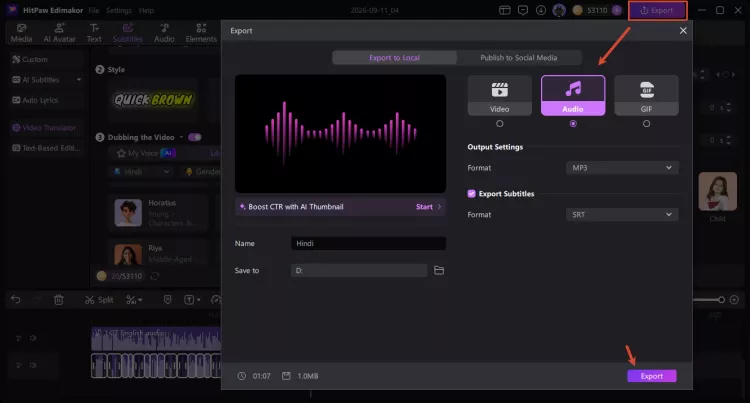Click the marker shield icon
This screenshot has height=403, width=750.
tap(167, 300)
